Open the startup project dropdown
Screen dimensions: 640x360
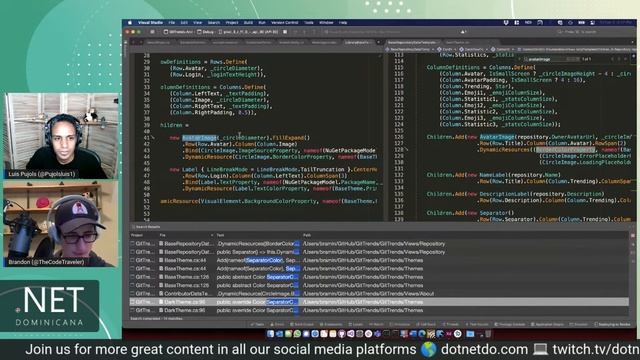pyautogui.click(x=178, y=32)
